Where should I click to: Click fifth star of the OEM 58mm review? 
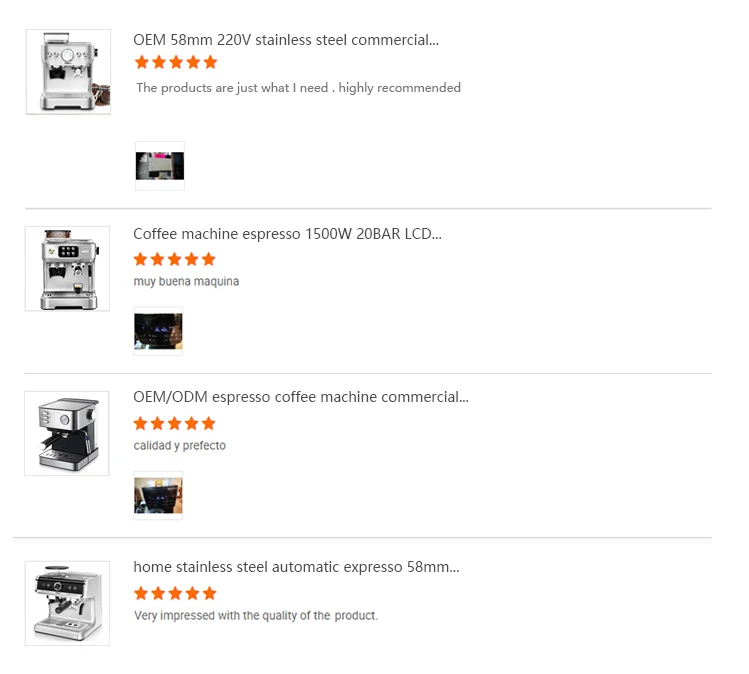pos(210,62)
